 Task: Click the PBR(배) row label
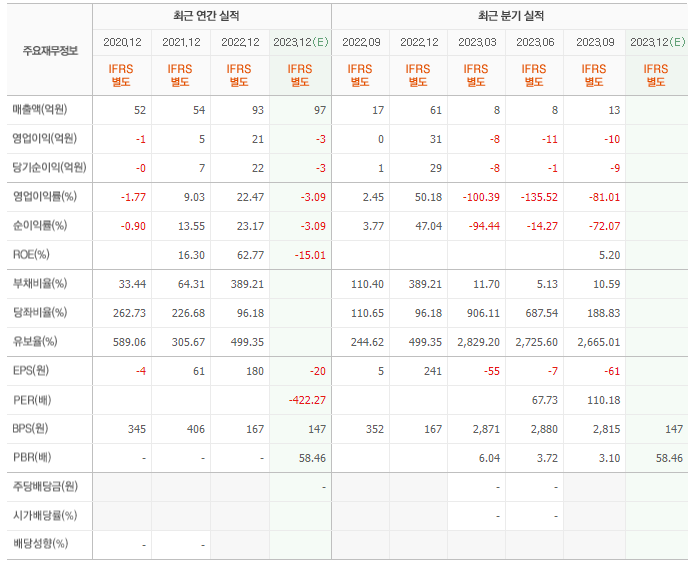click(32, 457)
